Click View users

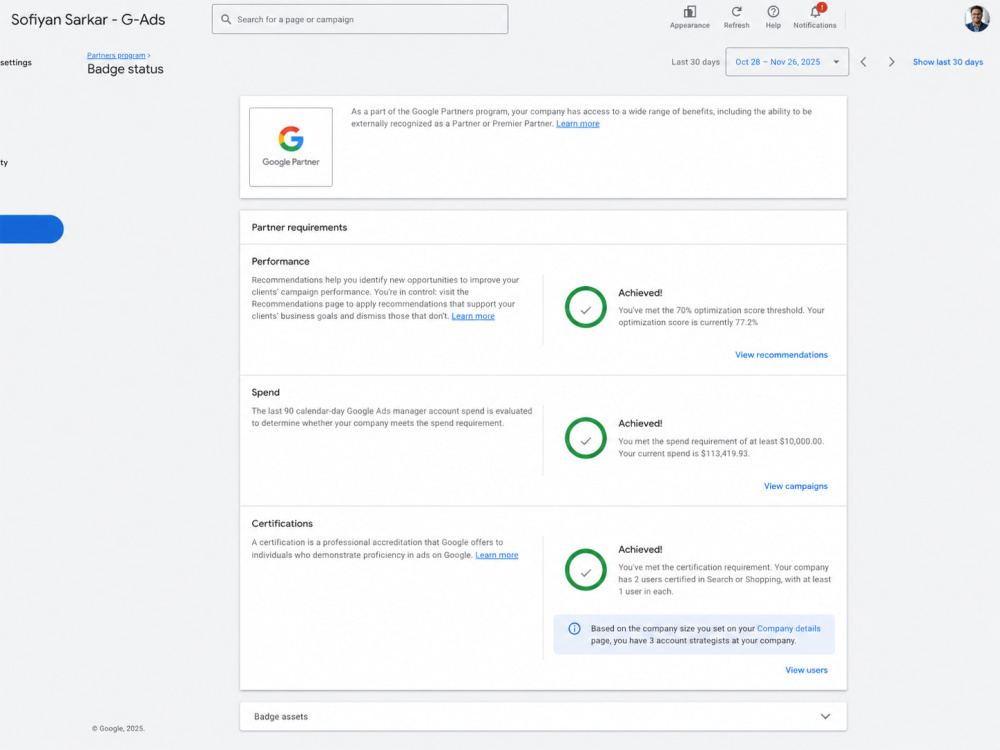tap(806, 670)
